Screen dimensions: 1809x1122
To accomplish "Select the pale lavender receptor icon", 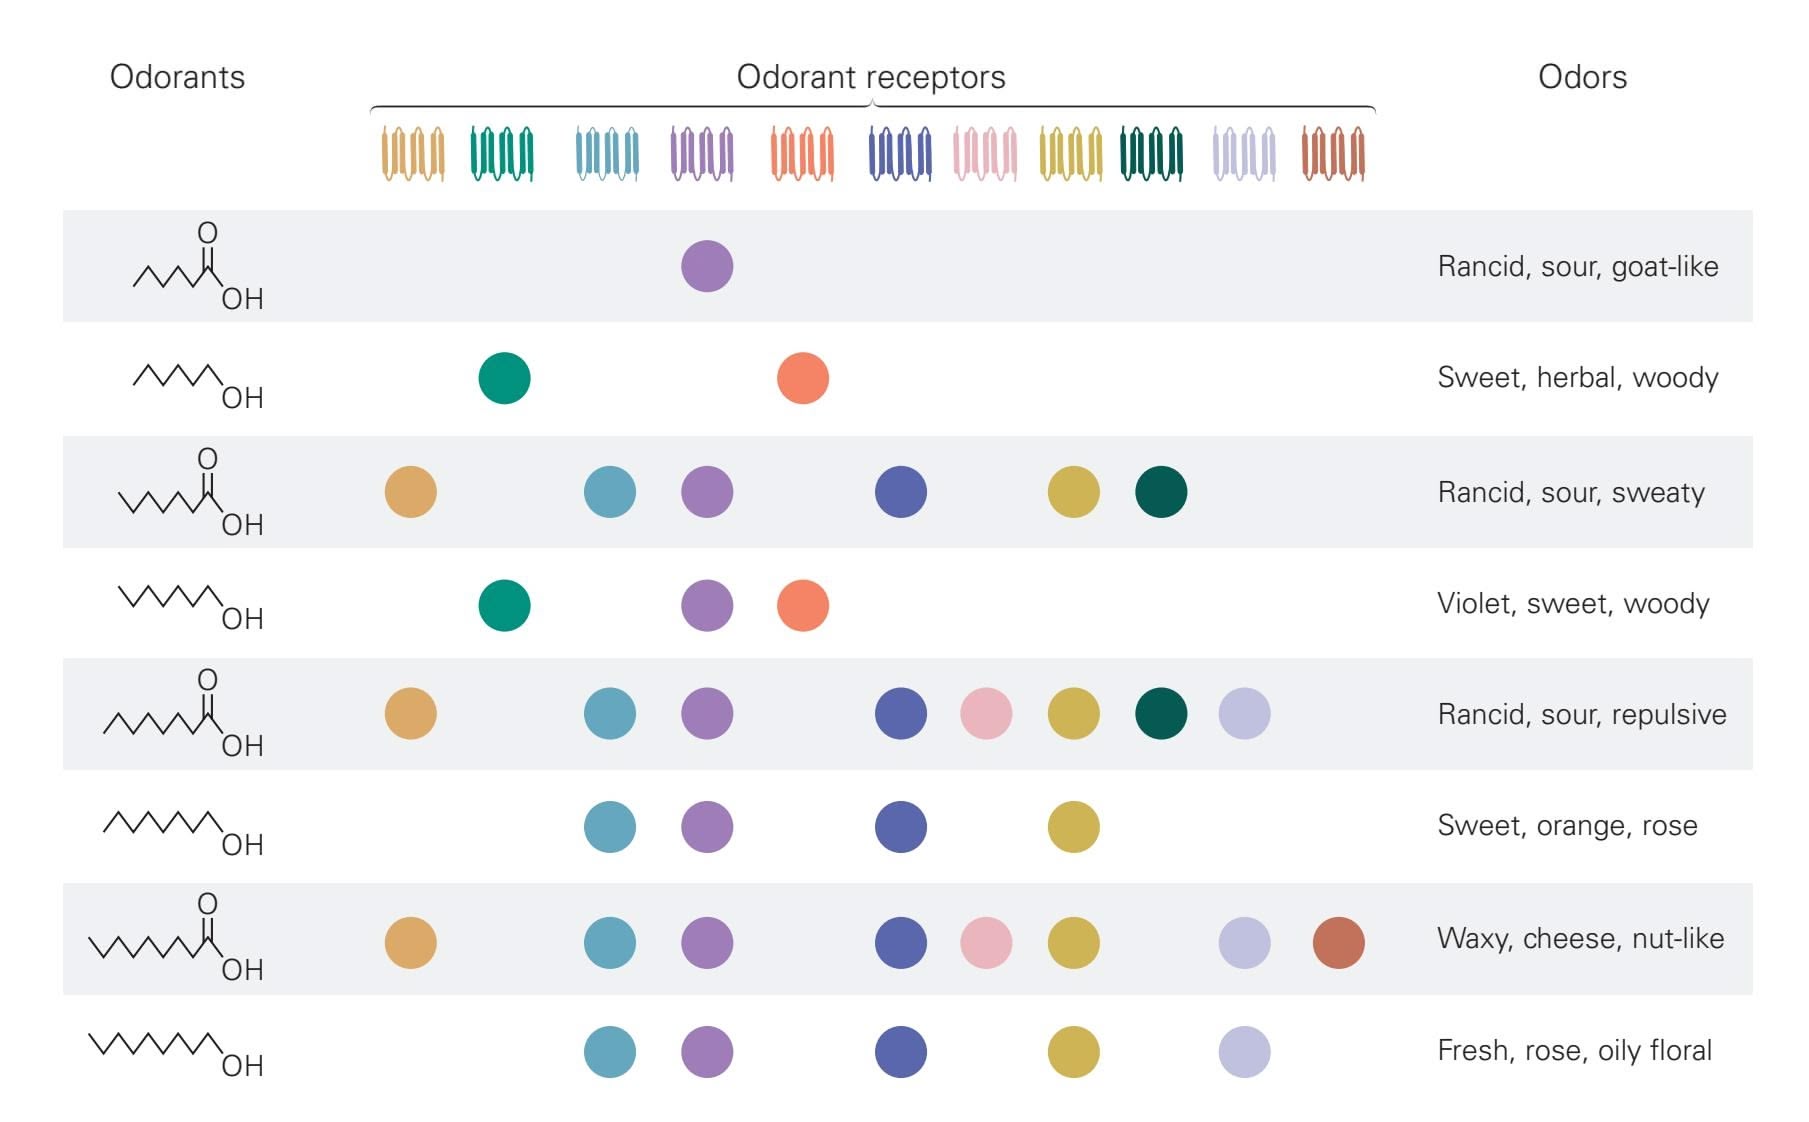I will point(1244,153).
